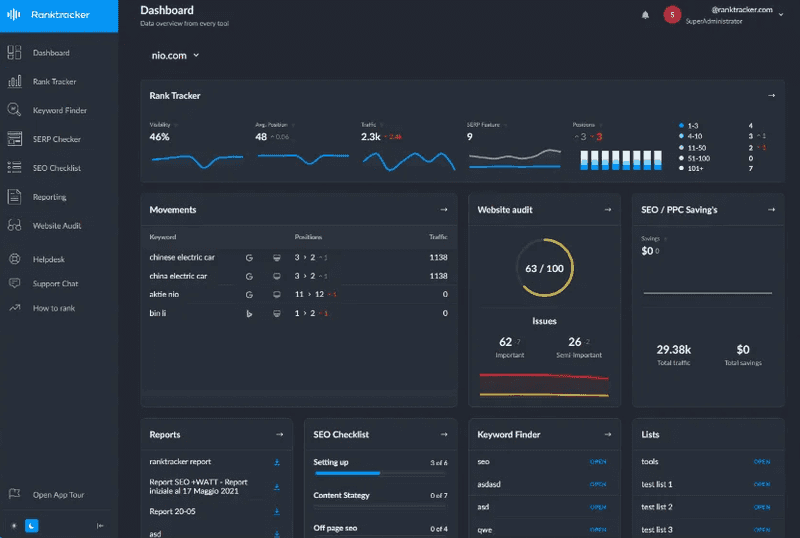Expand the nio.com domain dropdown
The image size is (800, 538).
tap(175, 56)
